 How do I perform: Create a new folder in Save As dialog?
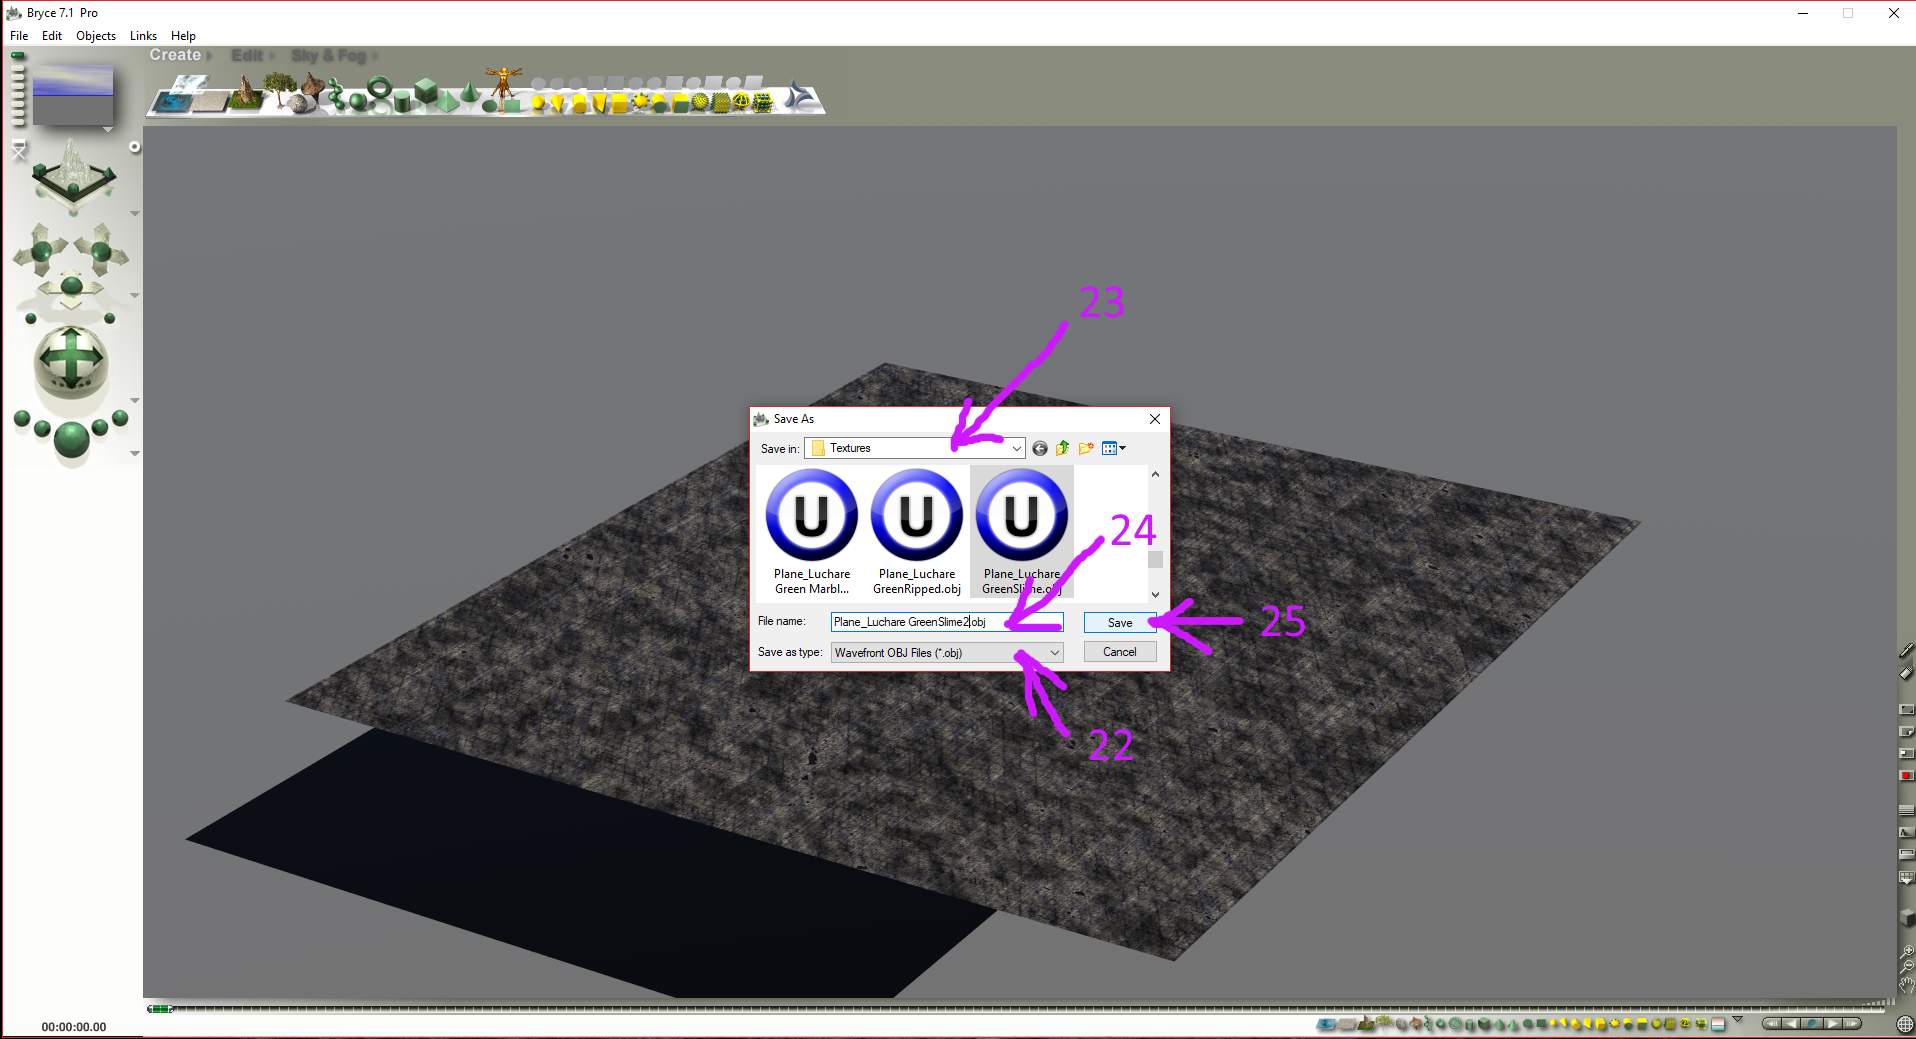1086,449
